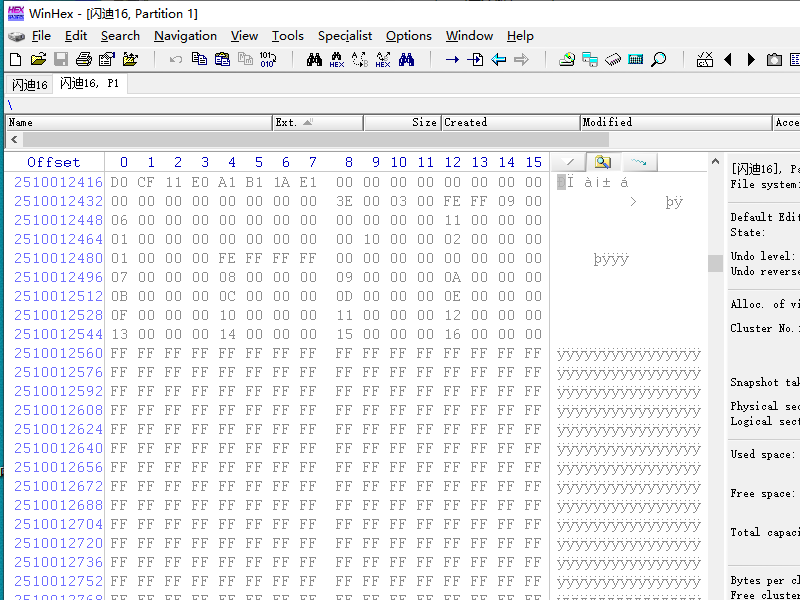This screenshot has height=600, width=800.
Task: Click the Find Text binoculars icon
Action: point(314,60)
